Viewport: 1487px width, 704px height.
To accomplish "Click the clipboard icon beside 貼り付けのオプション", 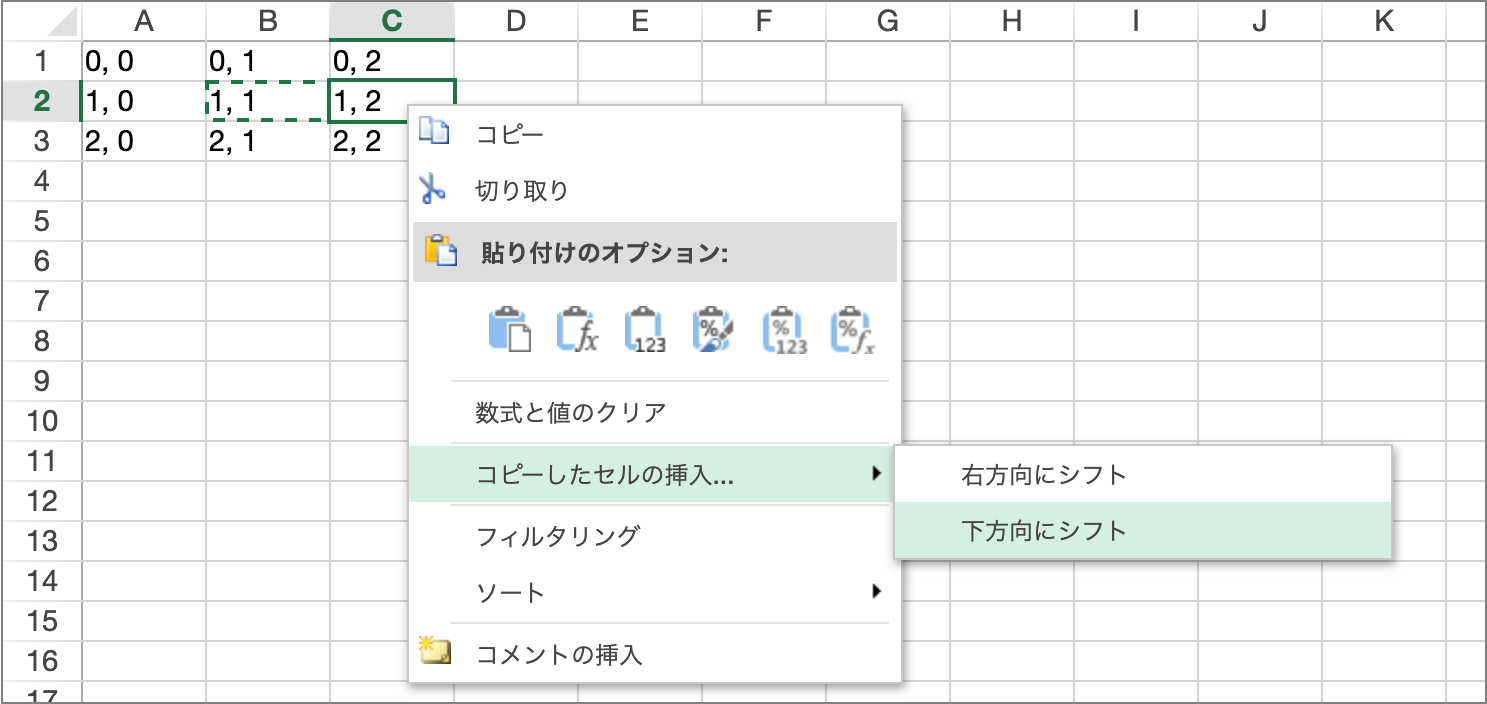I will tap(440, 251).
